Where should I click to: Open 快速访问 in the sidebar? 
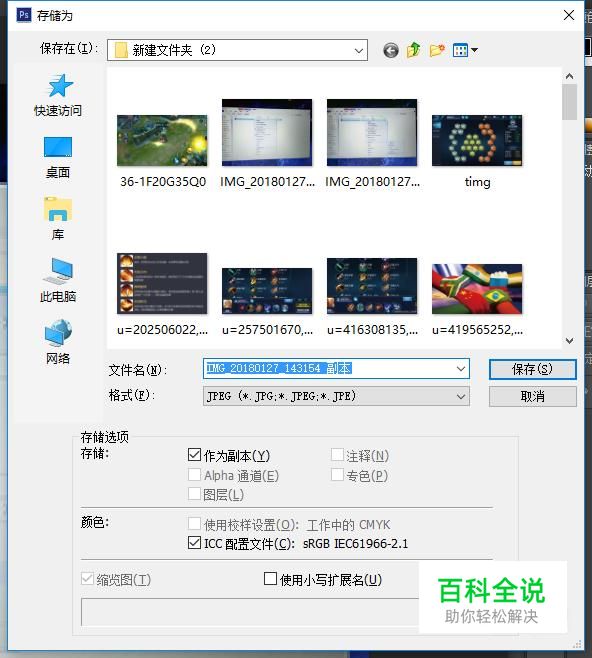58,96
